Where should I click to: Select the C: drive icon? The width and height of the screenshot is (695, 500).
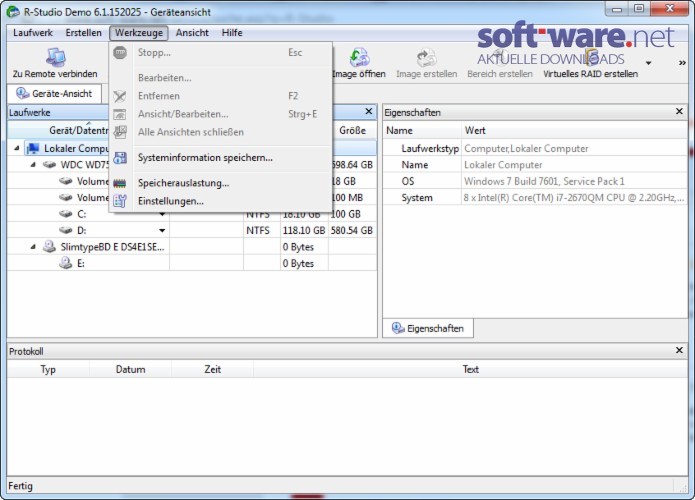tap(66, 214)
